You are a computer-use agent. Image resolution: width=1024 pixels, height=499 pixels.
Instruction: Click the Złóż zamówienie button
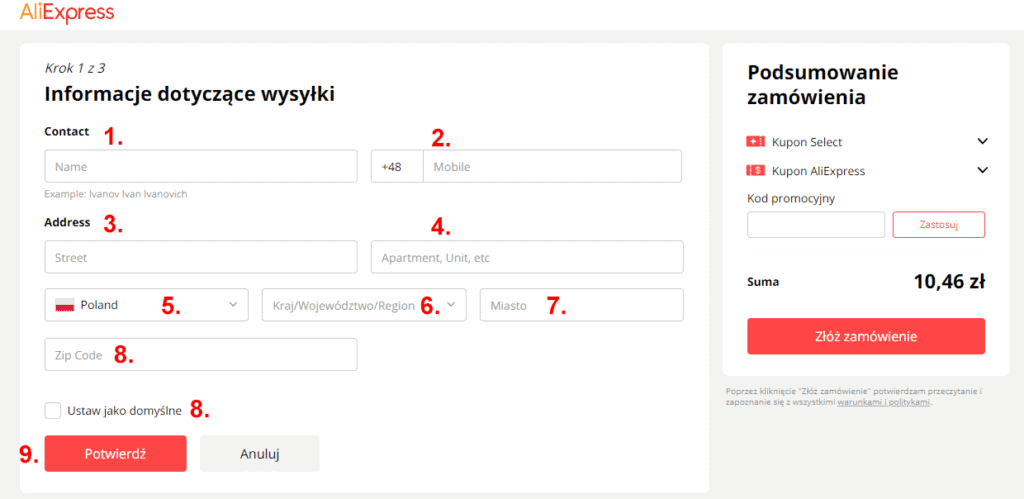point(866,336)
